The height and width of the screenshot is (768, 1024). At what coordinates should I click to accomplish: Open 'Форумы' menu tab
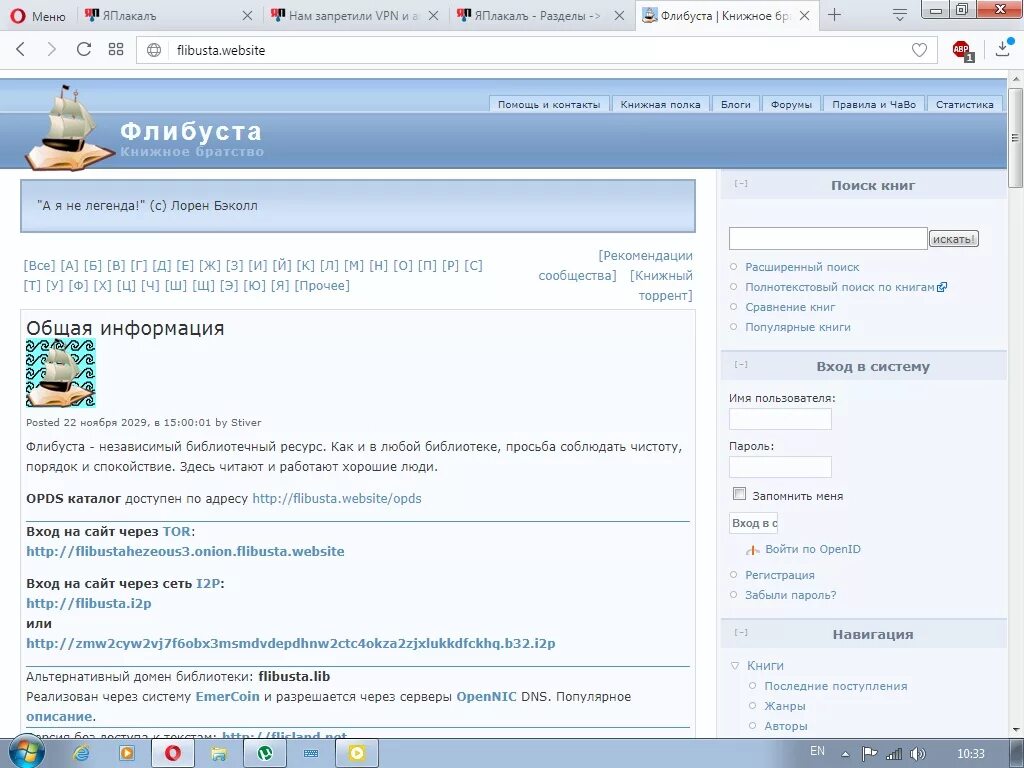click(x=791, y=104)
